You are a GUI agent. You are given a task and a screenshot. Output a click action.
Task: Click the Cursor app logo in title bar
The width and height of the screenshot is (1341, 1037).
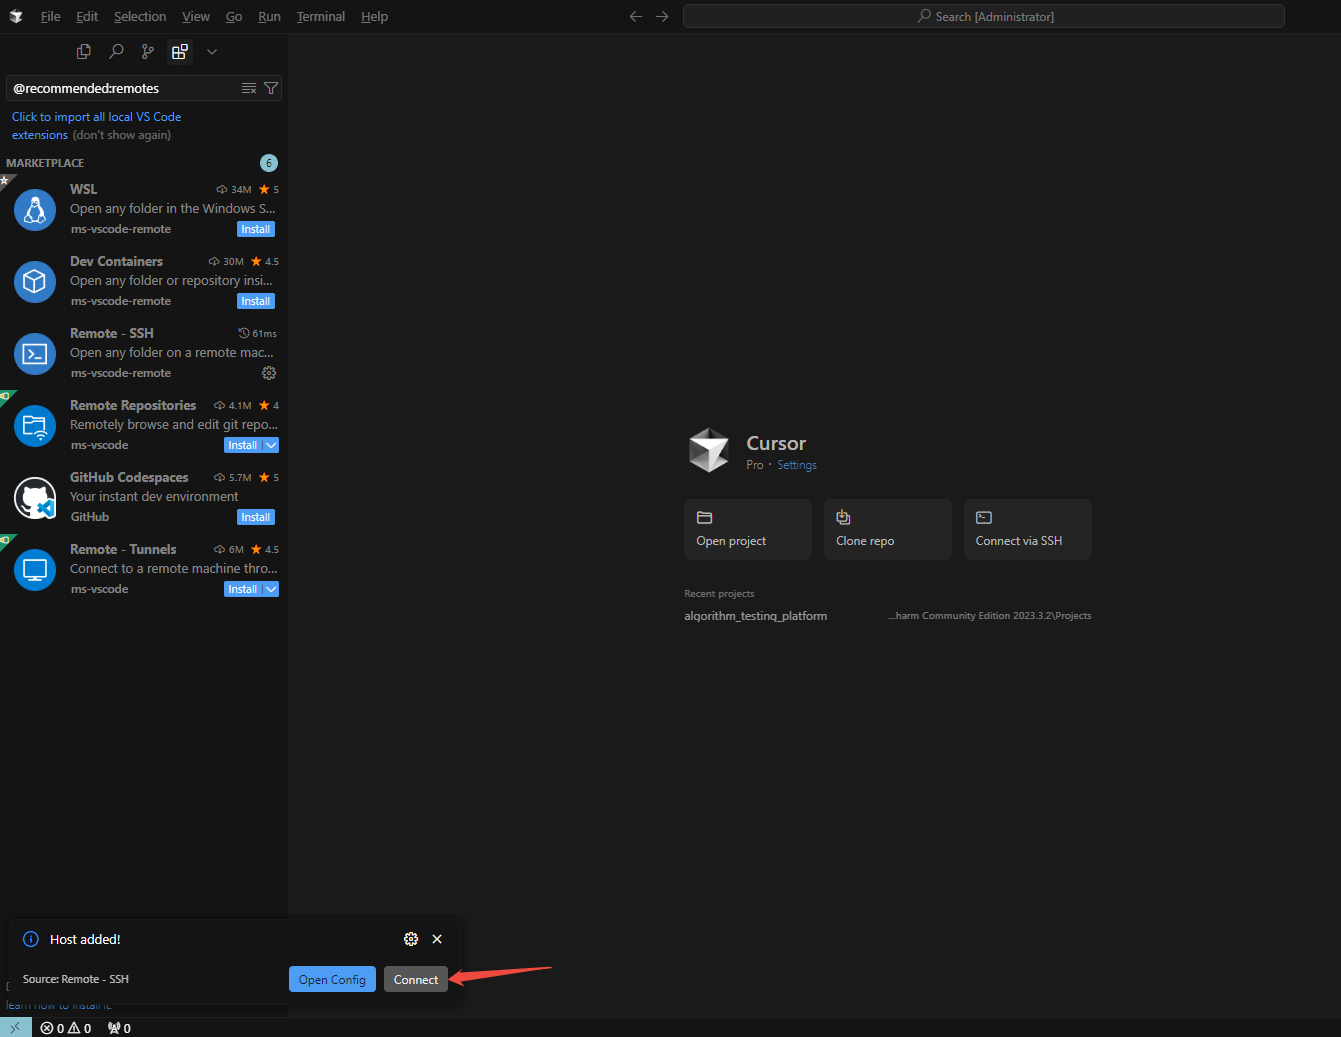pyautogui.click(x=16, y=16)
